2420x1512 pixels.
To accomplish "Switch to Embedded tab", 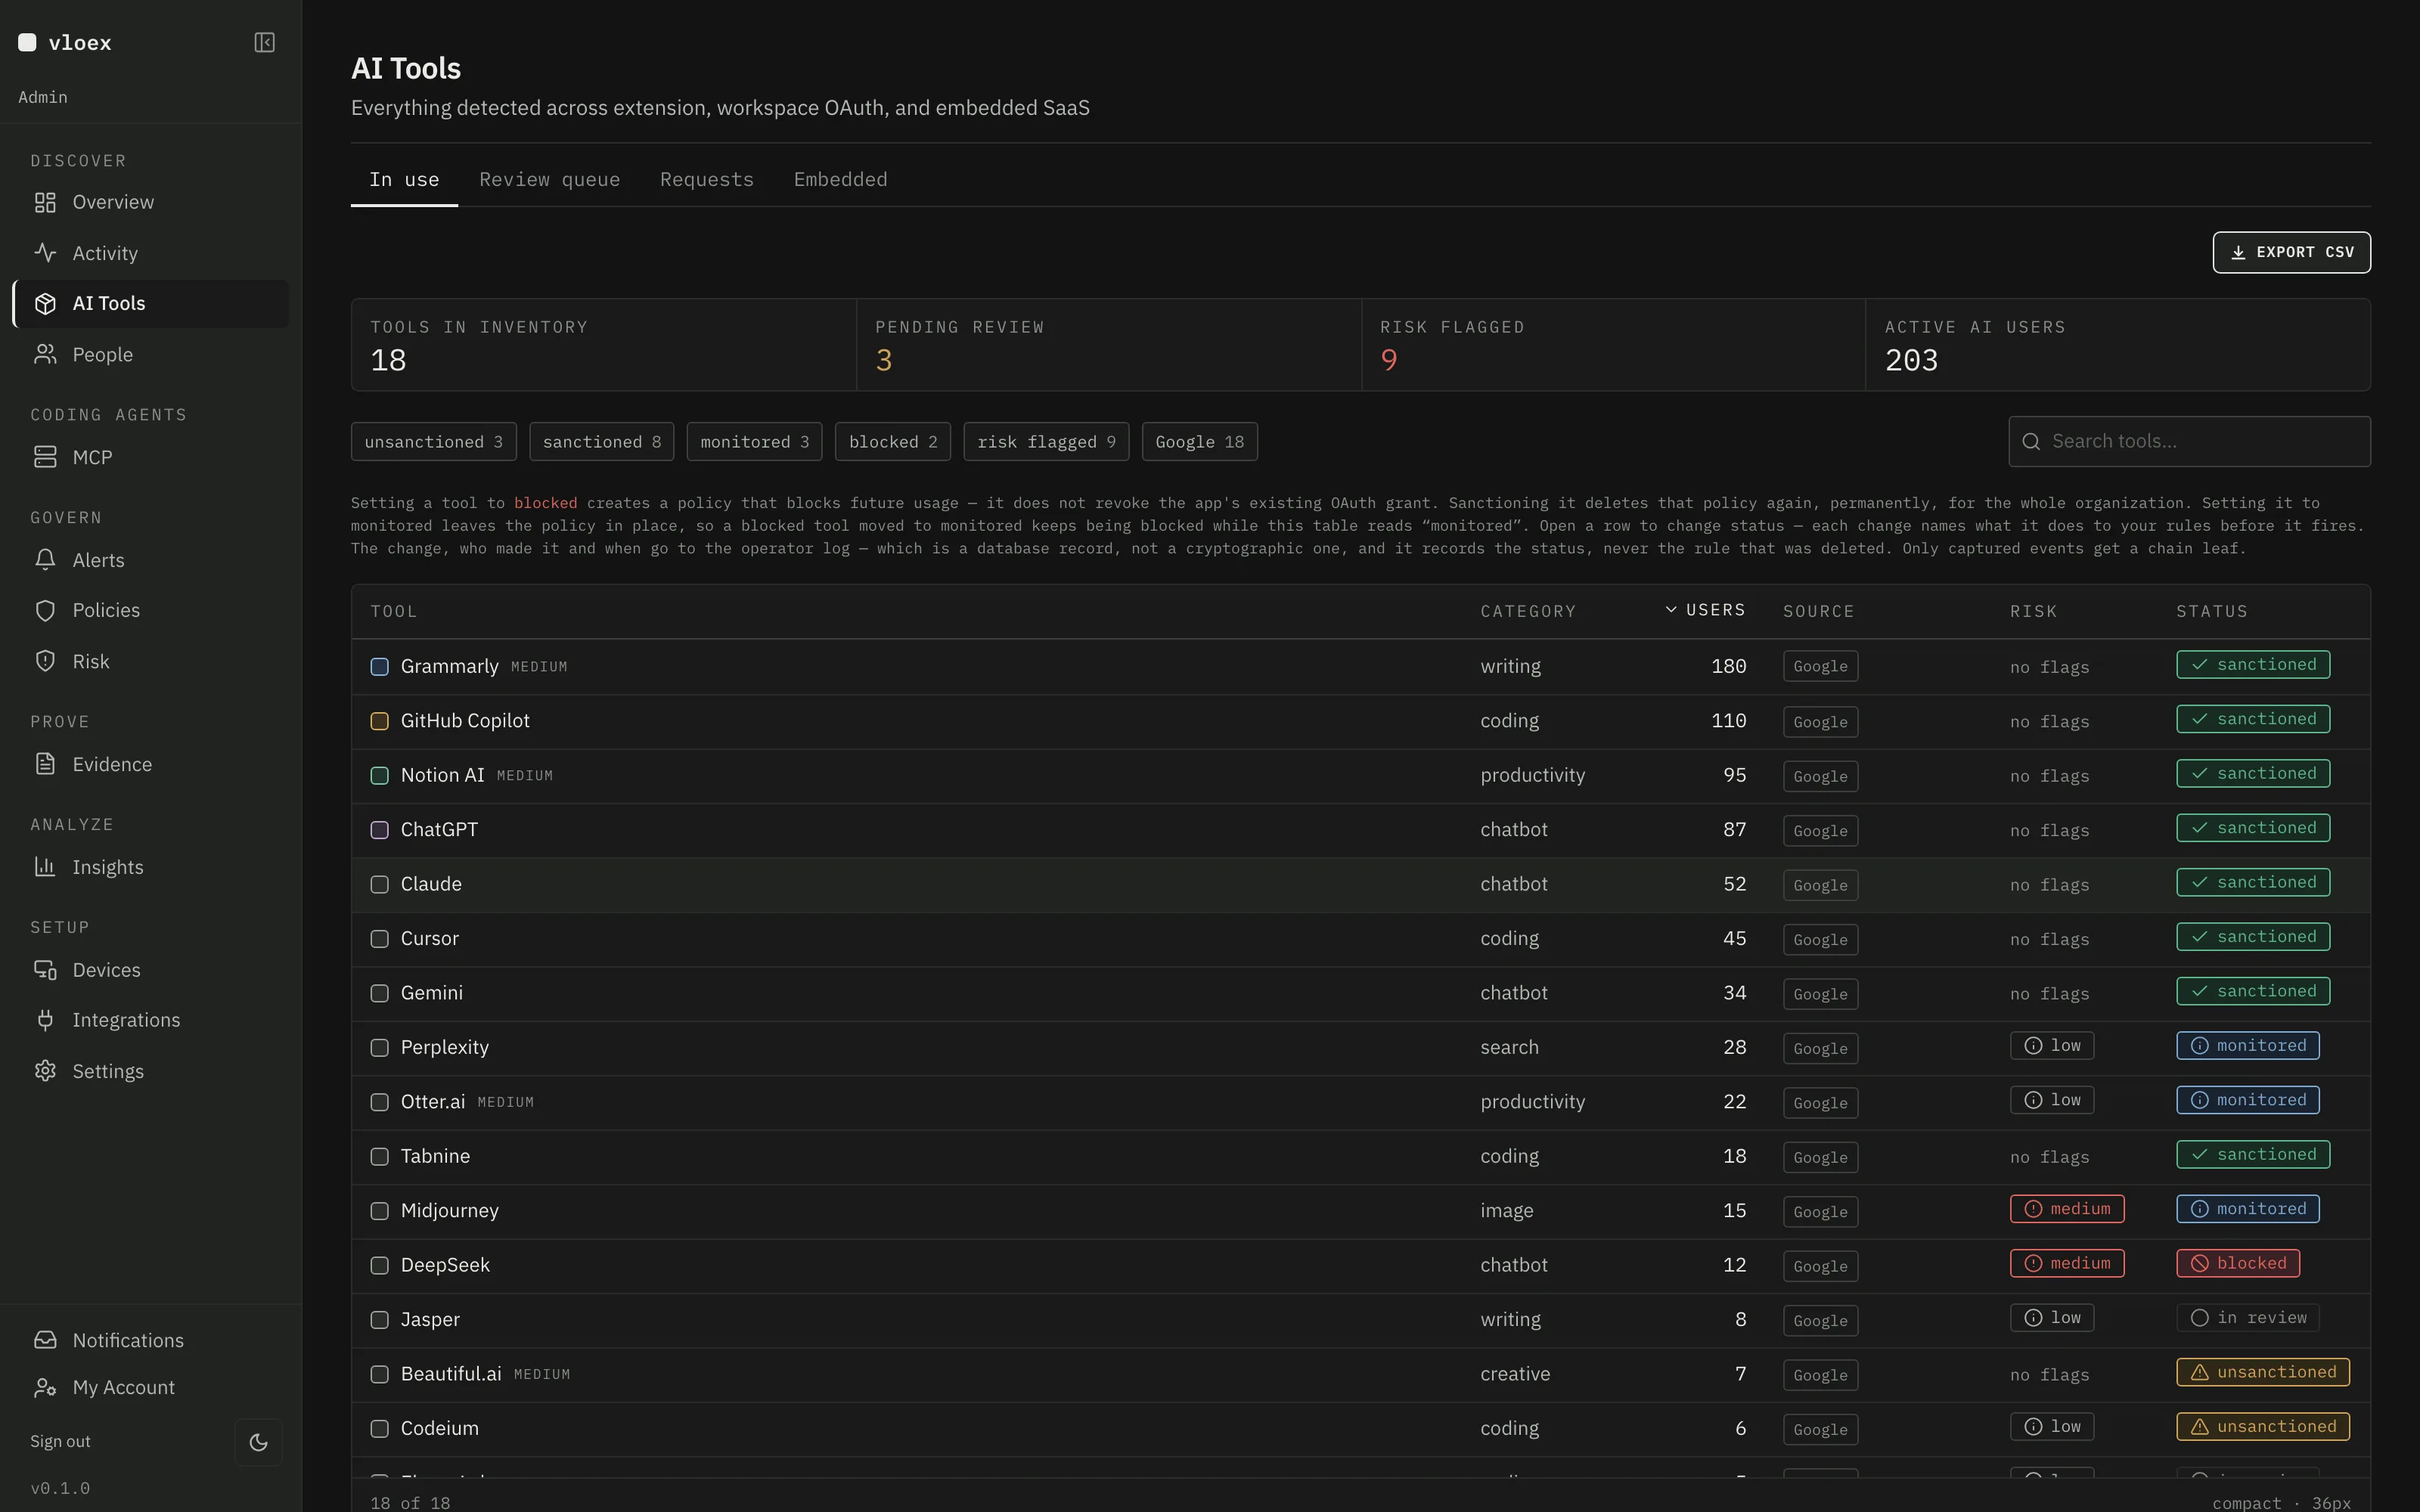I will [x=841, y=180].
